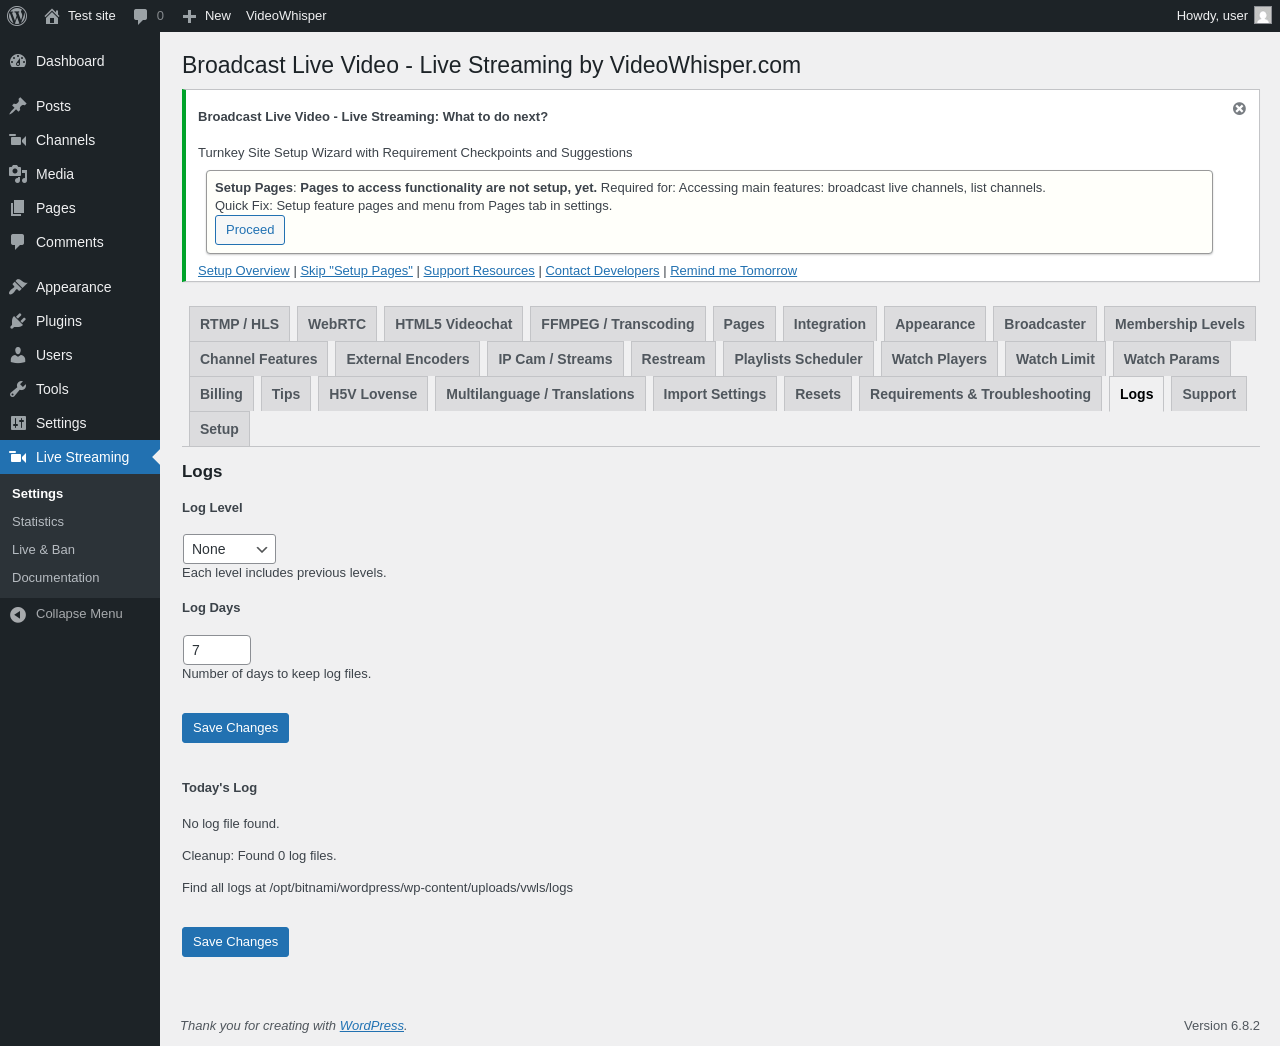Open user avatar in admin bar
This screenshot has height=1046, width=1280.
pos(1263,16)
